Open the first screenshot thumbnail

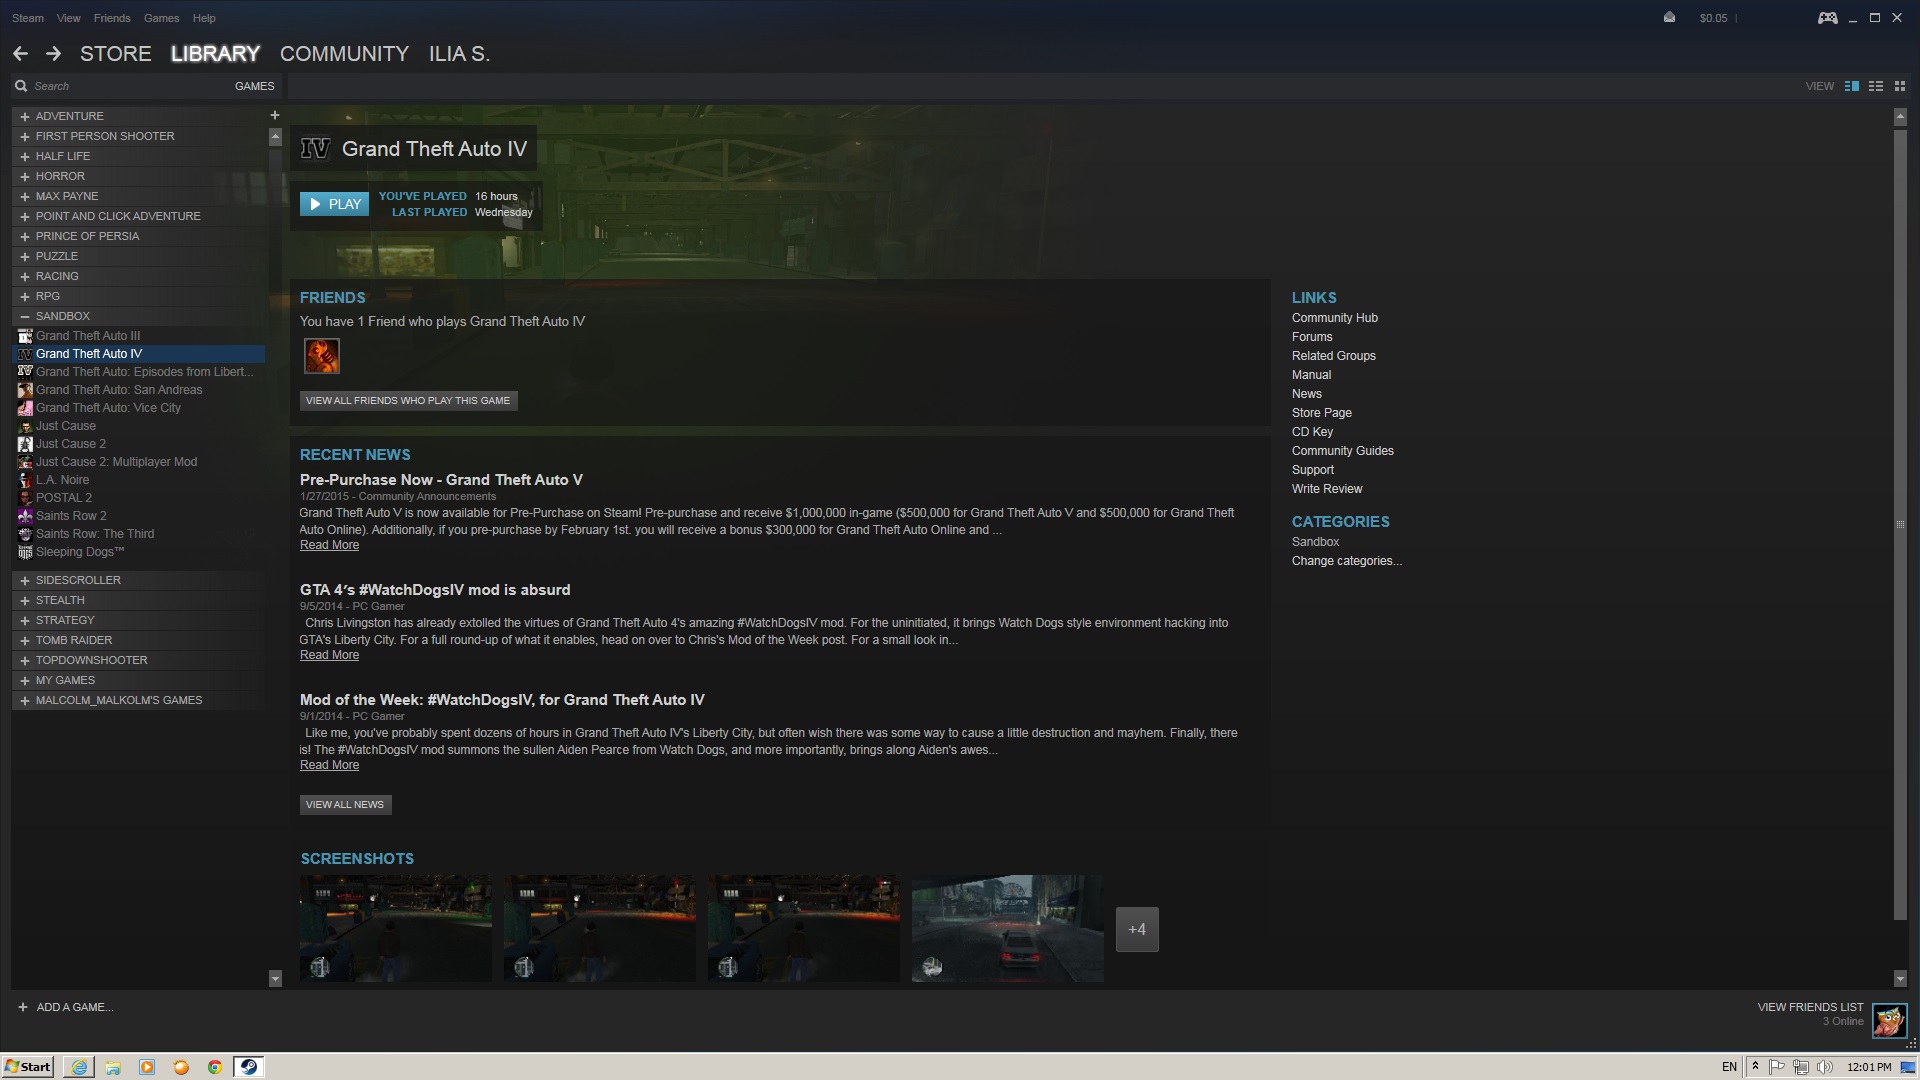click(x=395, y=928)
